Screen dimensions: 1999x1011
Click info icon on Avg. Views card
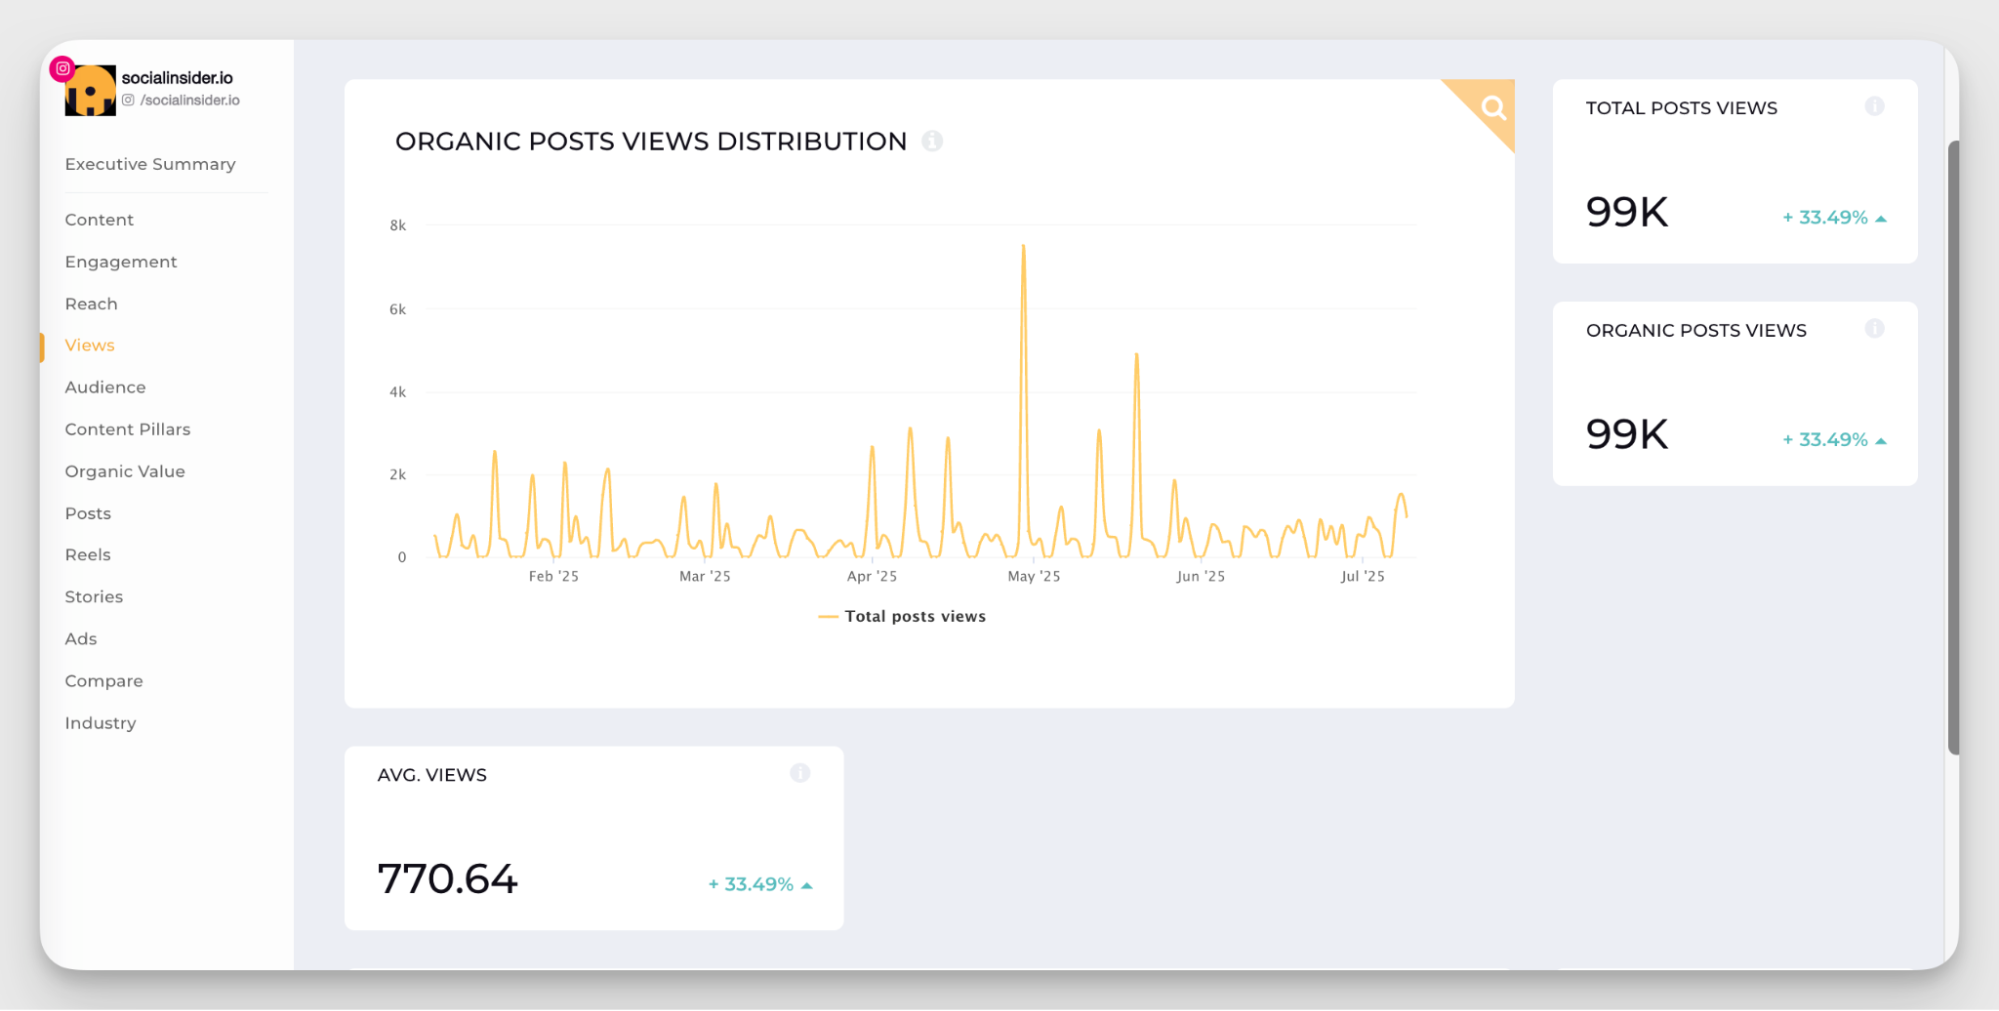[800, 772]
